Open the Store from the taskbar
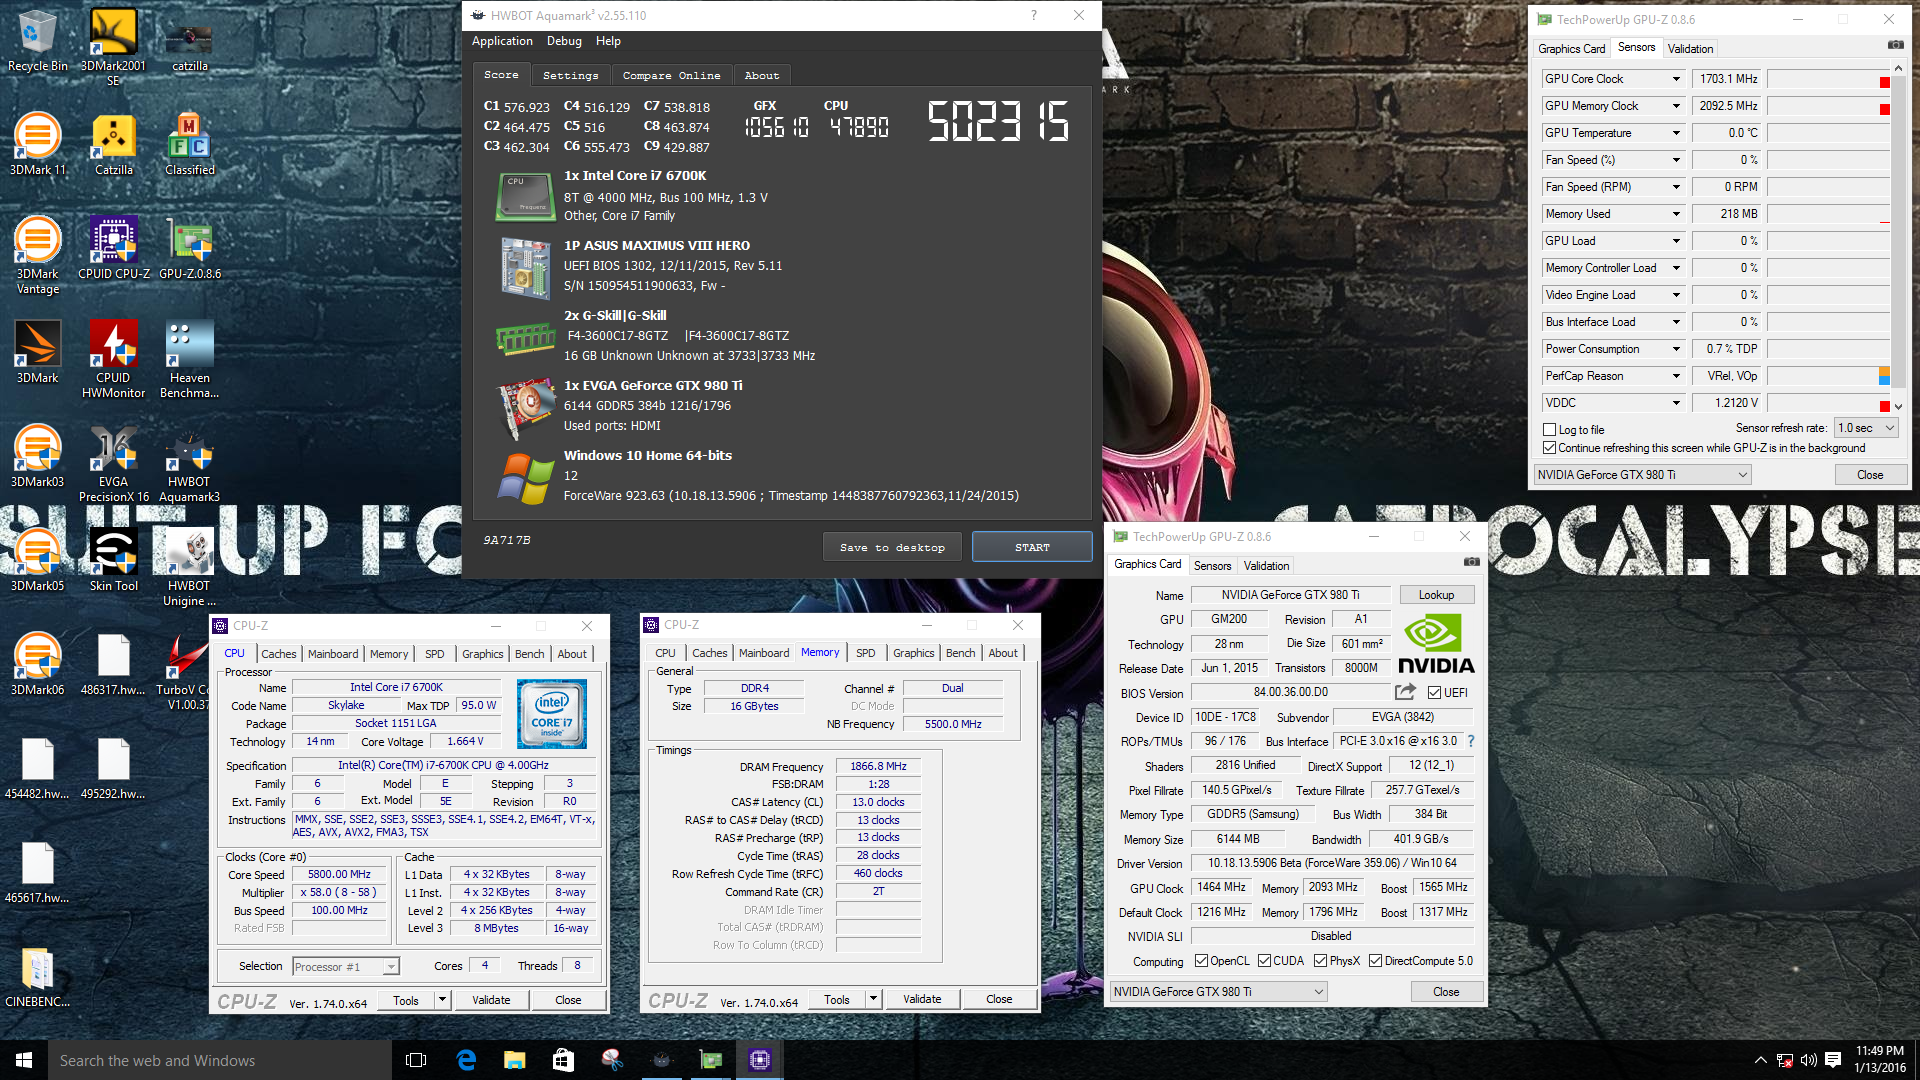Screen dimensions: 1920x1080 click(x=563, y=1060)
